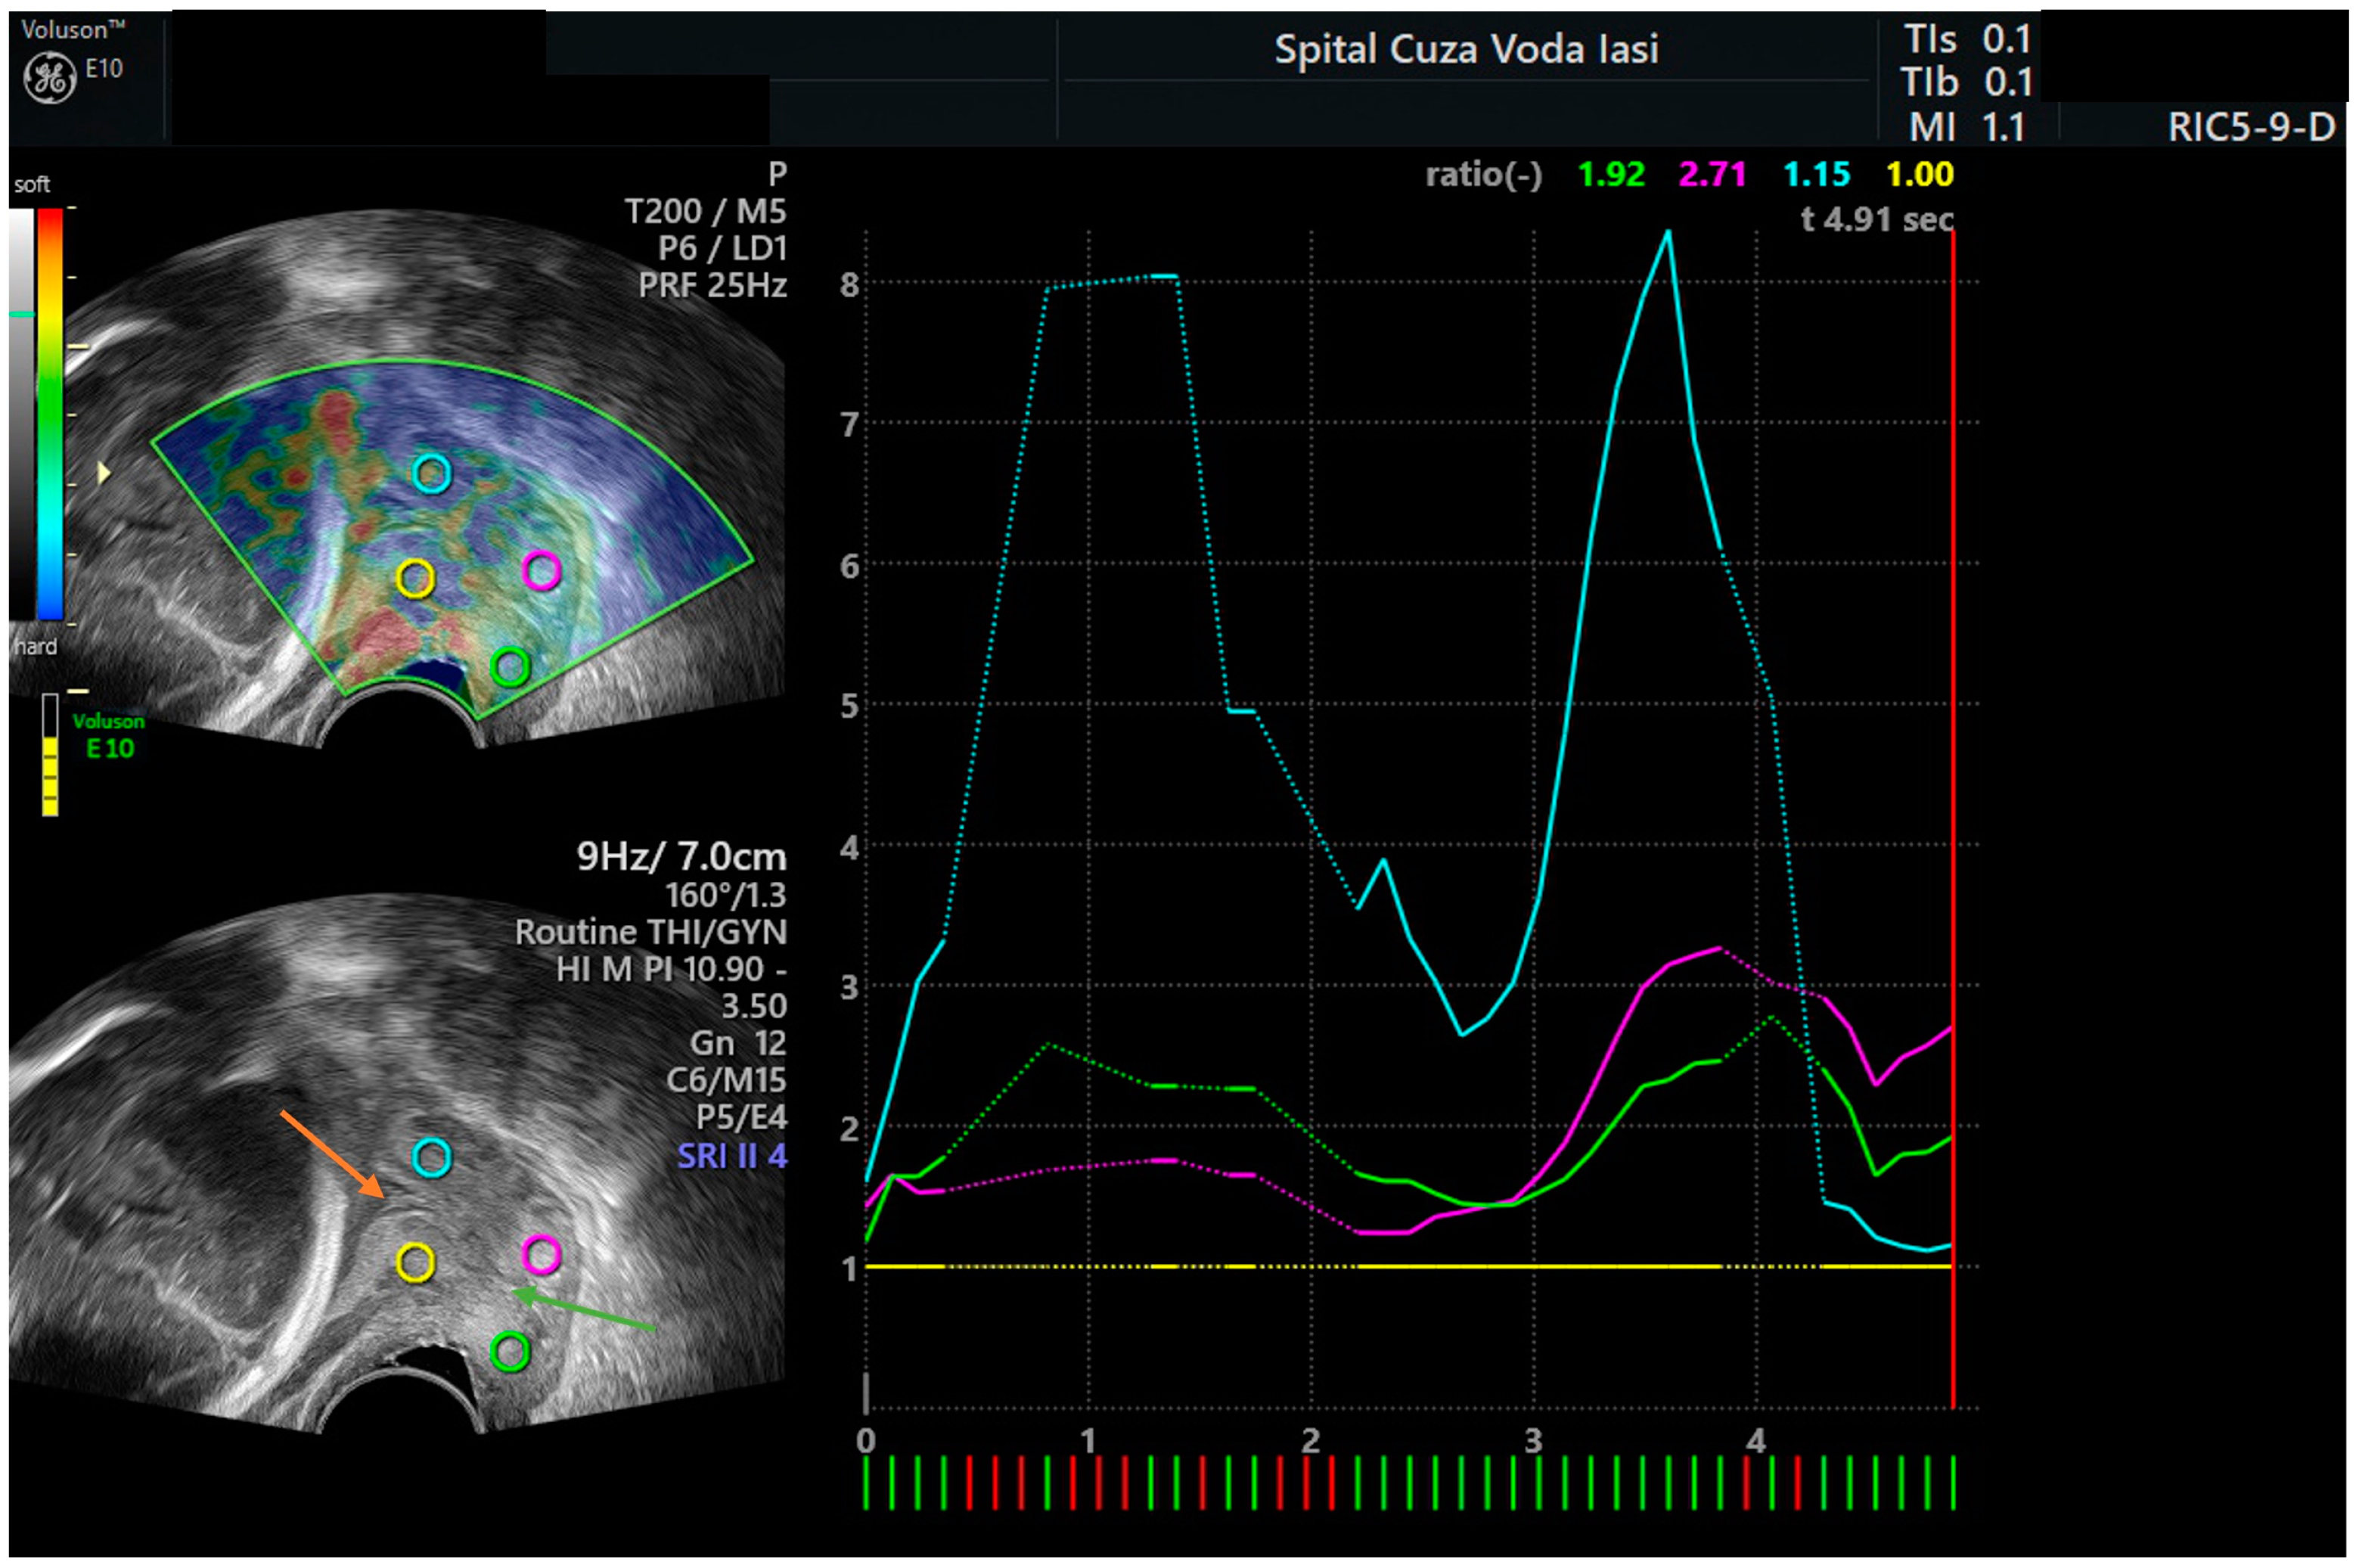Click yellow triangle marker beside color bar
The height and width of the screenshot is (1568, 2356).
pos(103,472)
